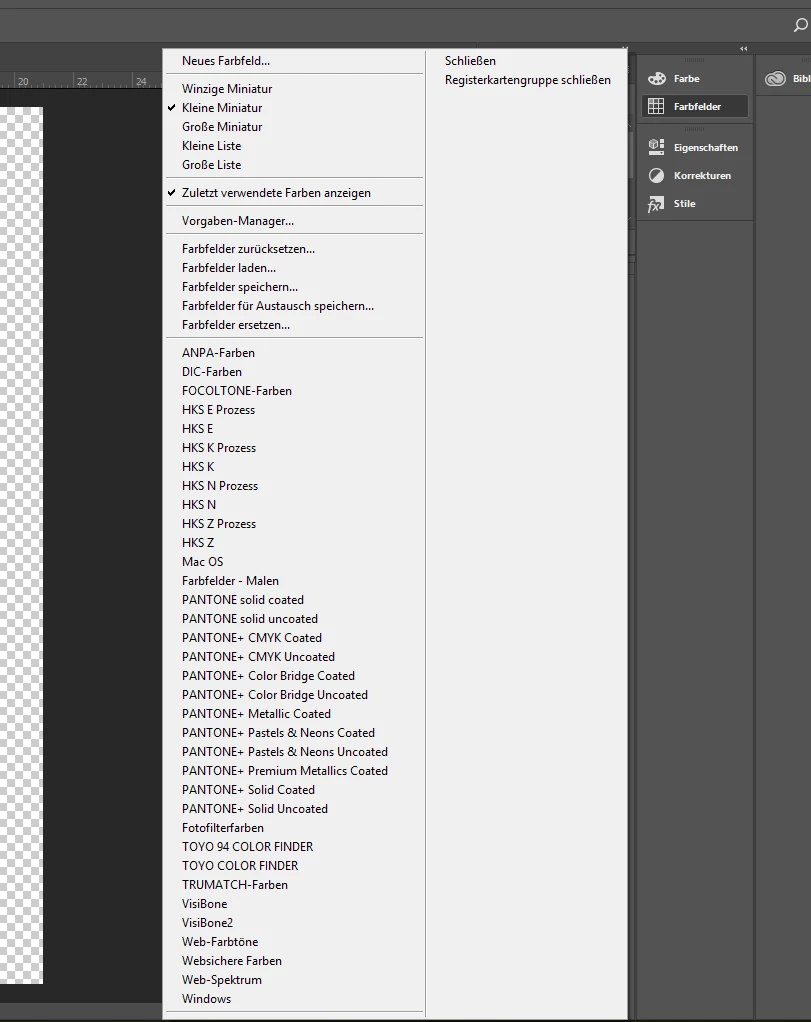Switch to Kleine Liste view

[x=211, y=145]
